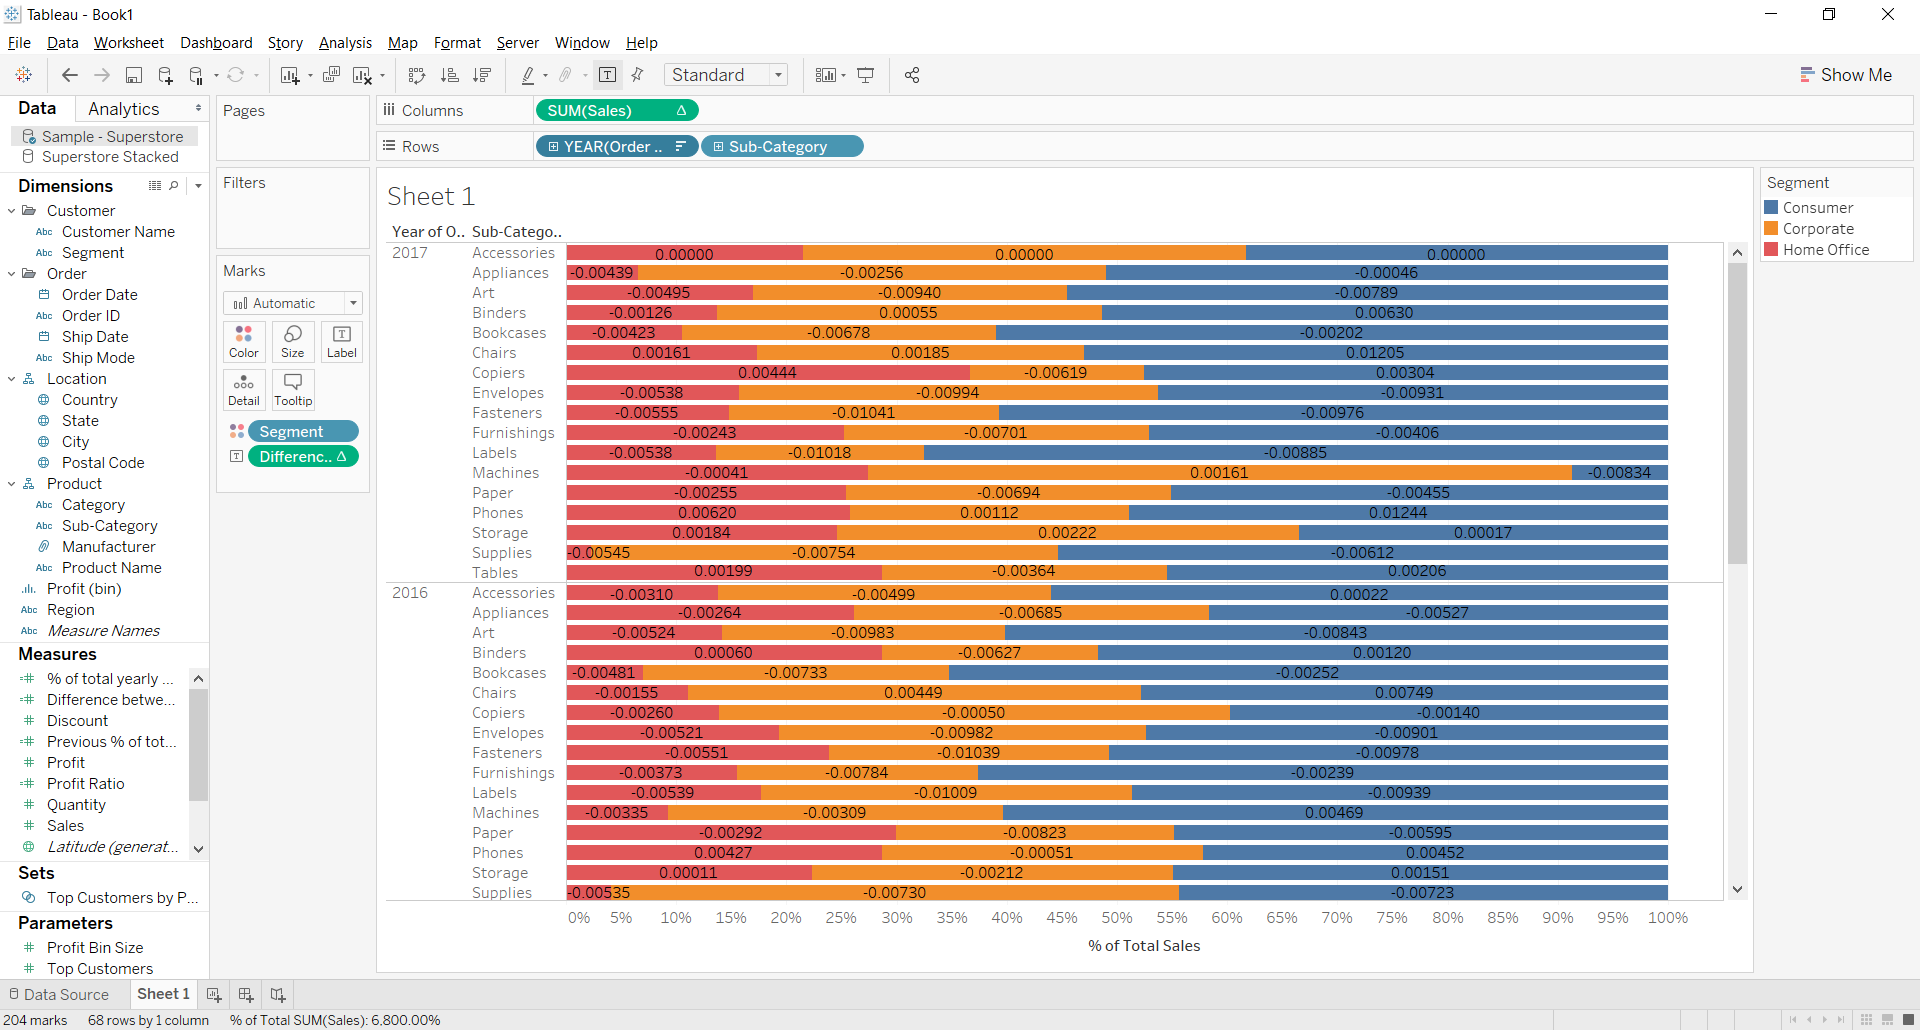Viewport: 1920px width, 1030px height.
Task: Collapse the Customer dimension folder
Action: pyautogui.click(x=10, y=210)
